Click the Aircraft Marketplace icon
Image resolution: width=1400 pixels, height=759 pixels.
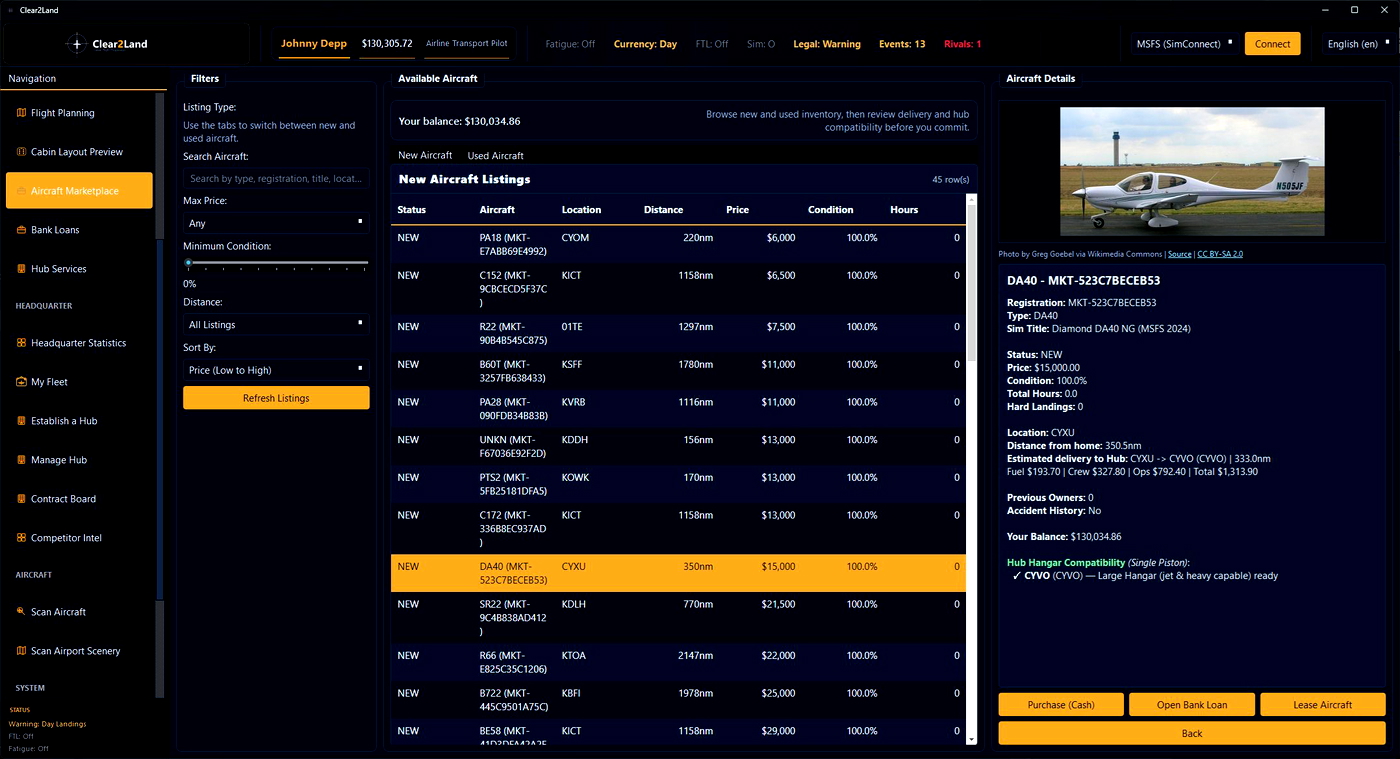click(x=22, y=191)
